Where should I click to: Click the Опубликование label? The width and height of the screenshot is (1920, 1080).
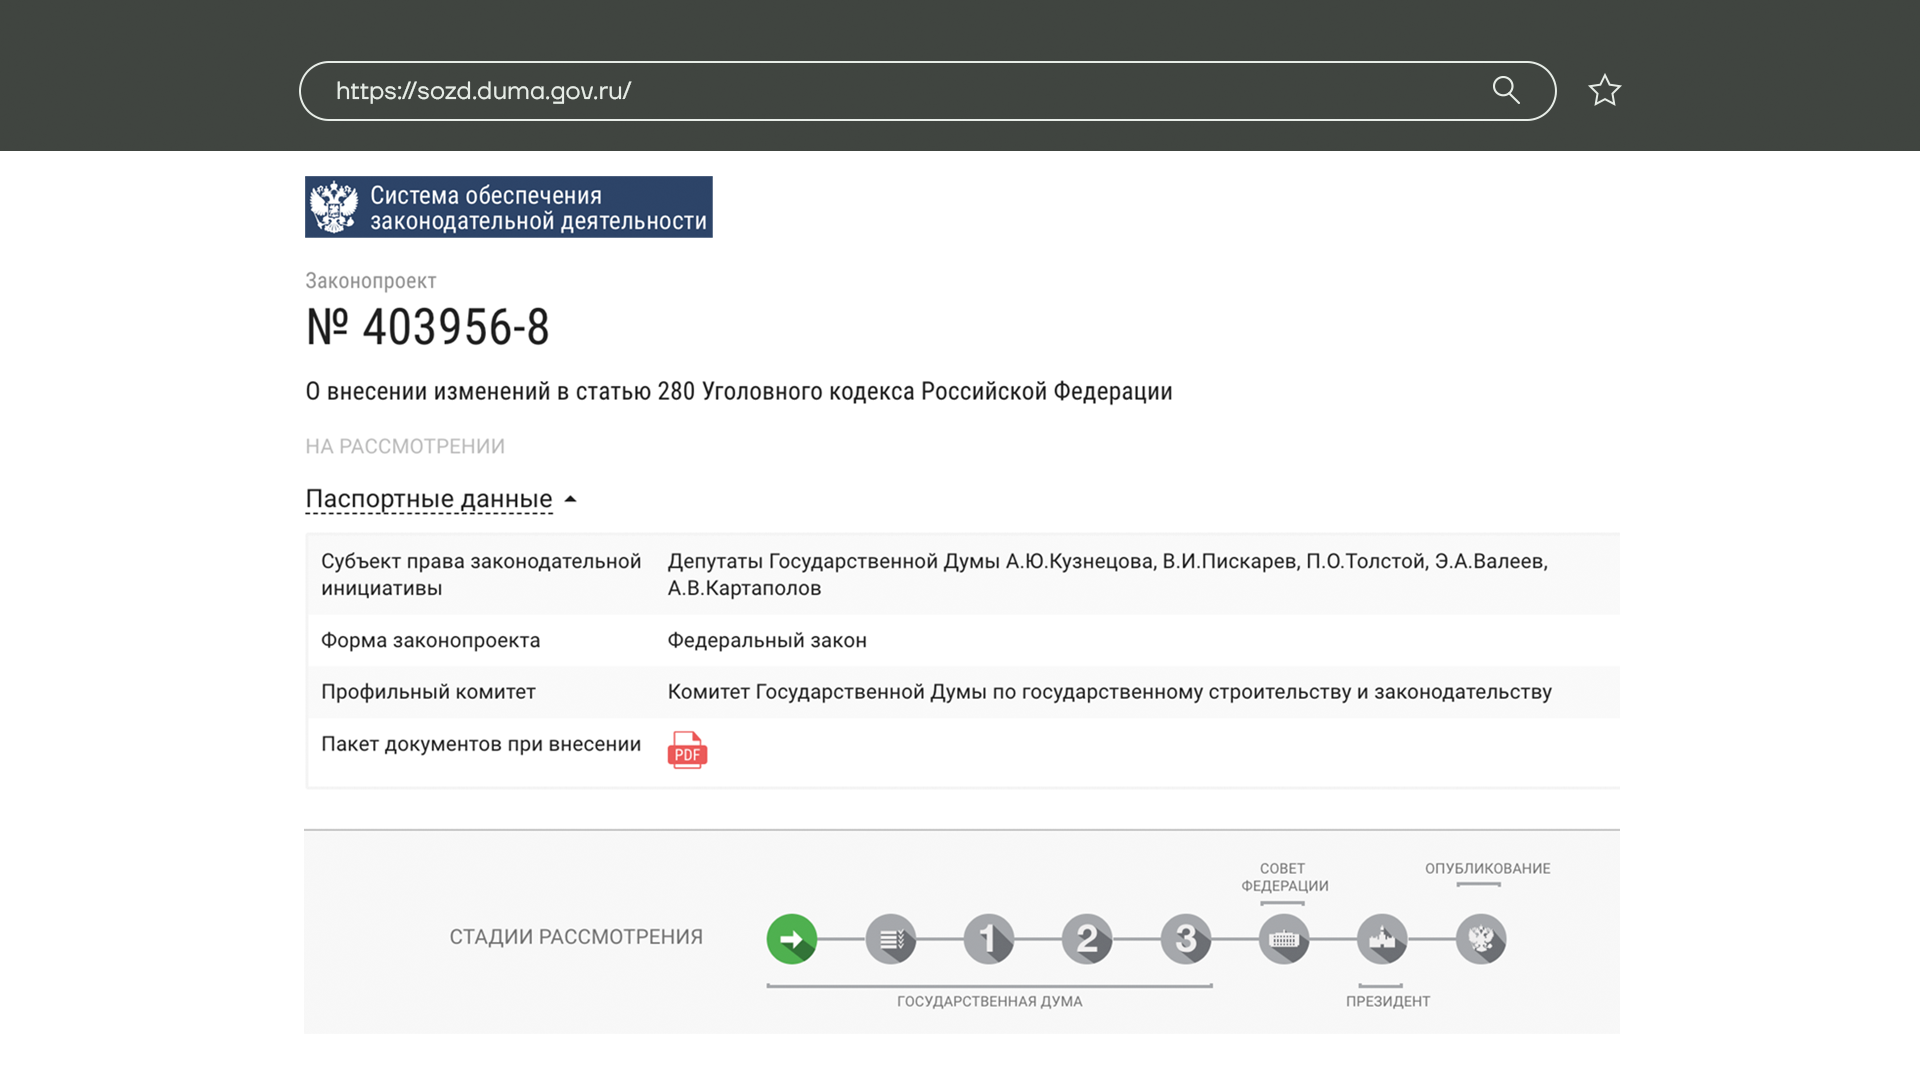click(1487, 868)
